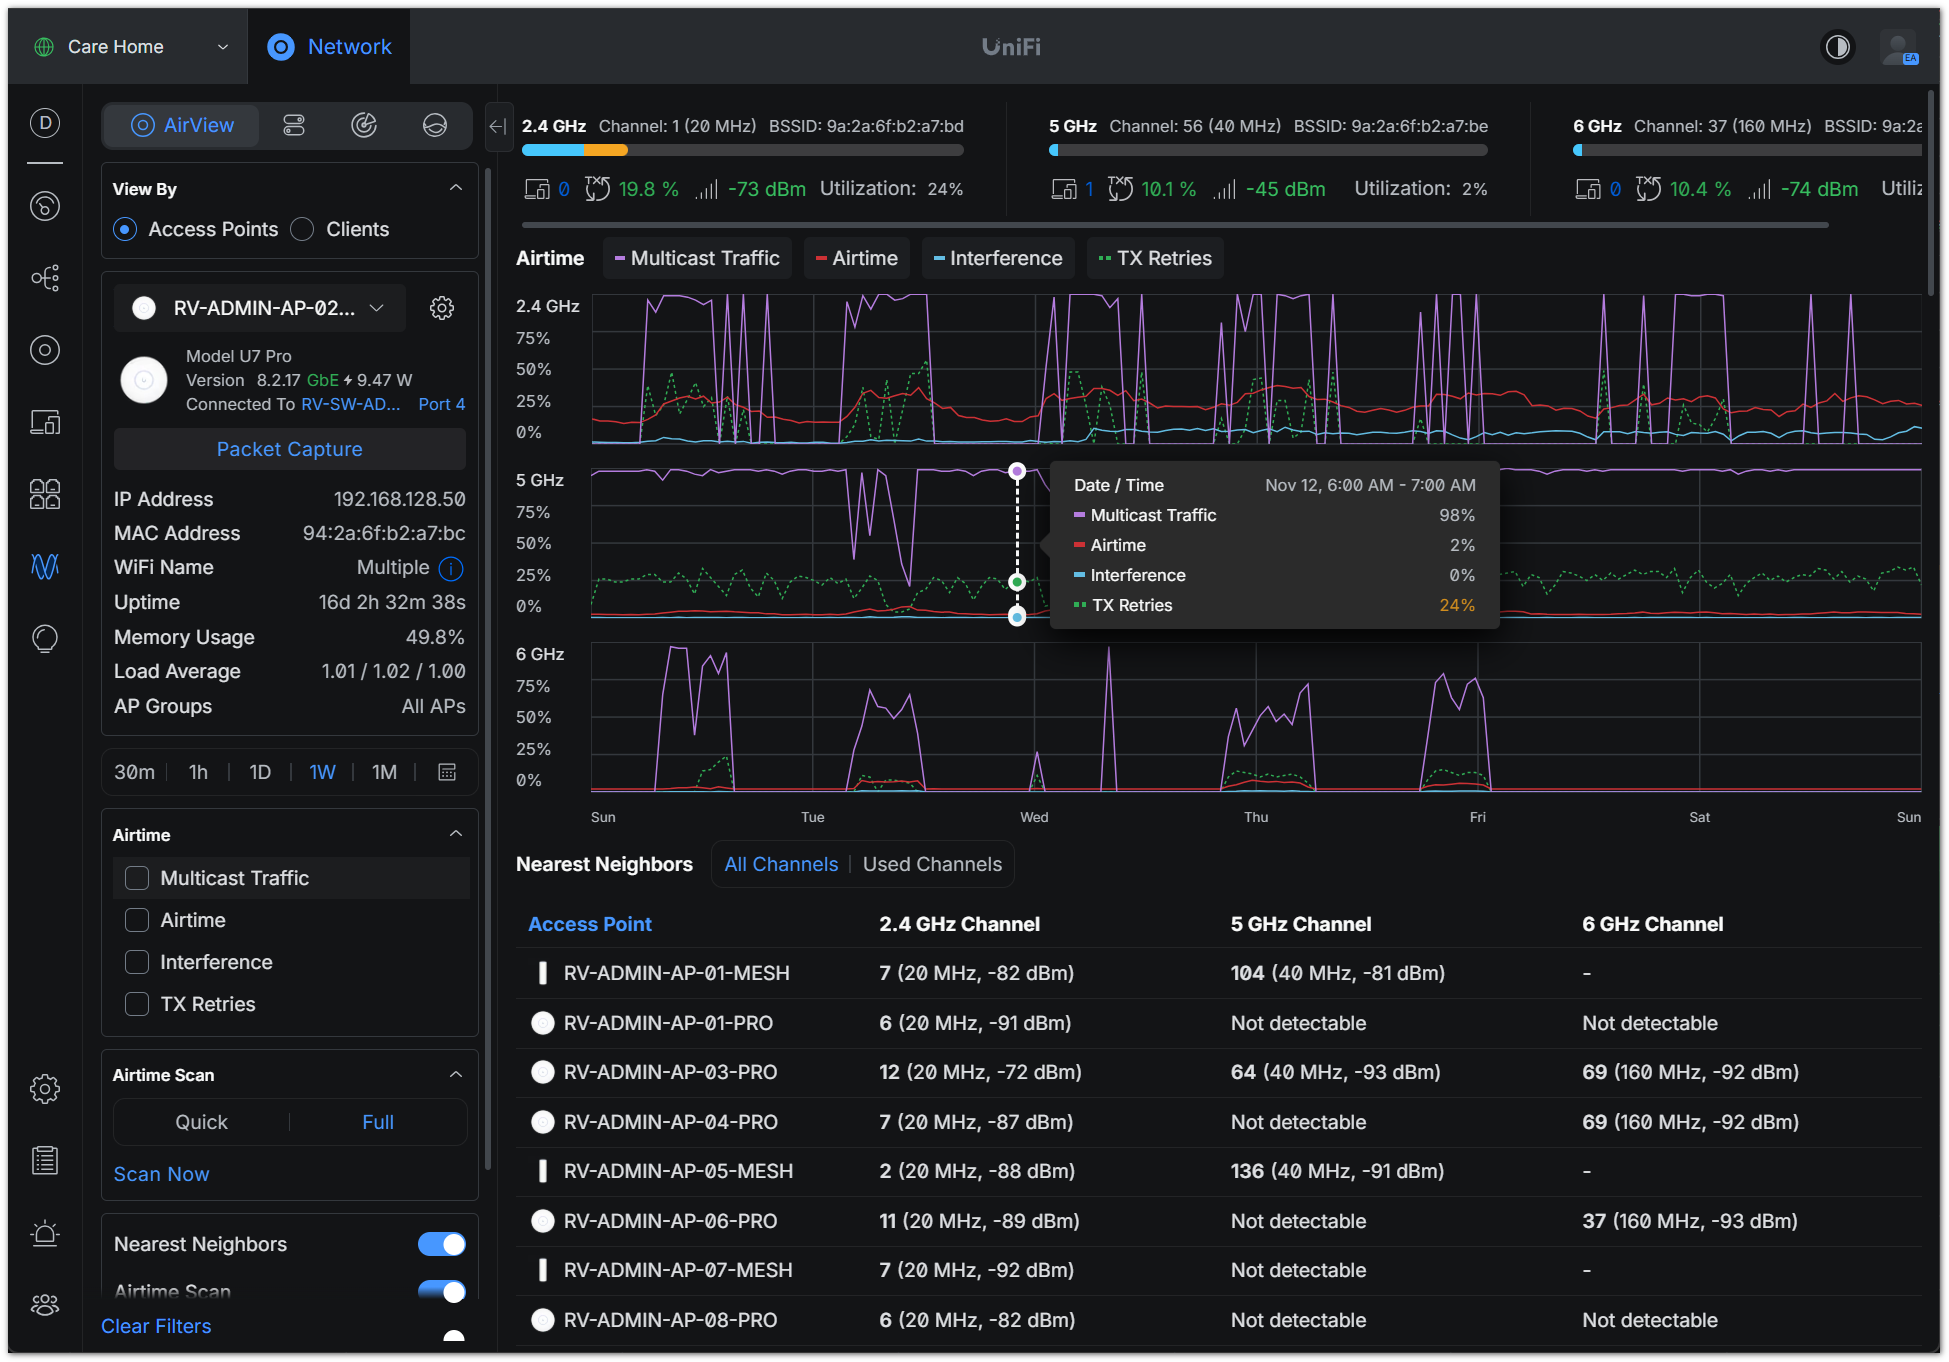
Task: Toggle the TX Retries chart legend
Action: click(1155, 258)
